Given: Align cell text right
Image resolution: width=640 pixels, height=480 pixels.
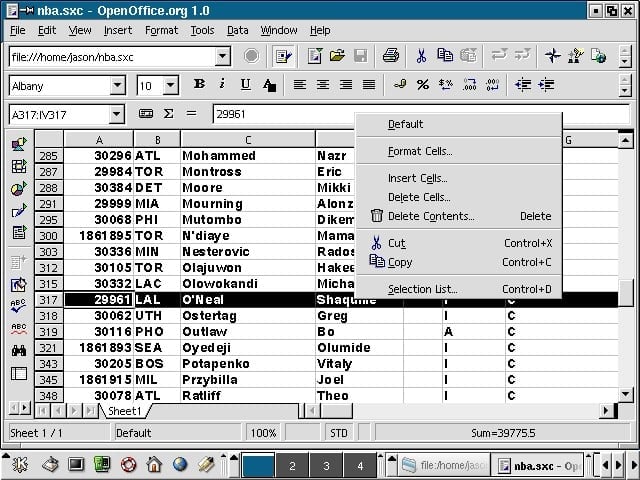Looking at the screenshot, I should tap(346, 85).
